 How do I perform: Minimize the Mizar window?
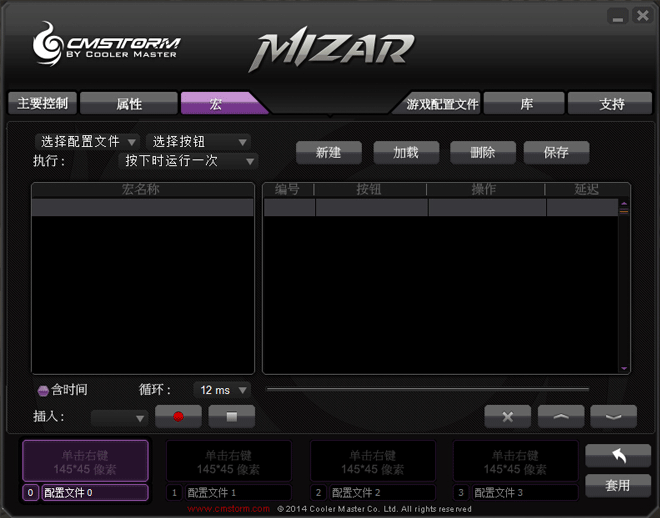coord(617,16)
